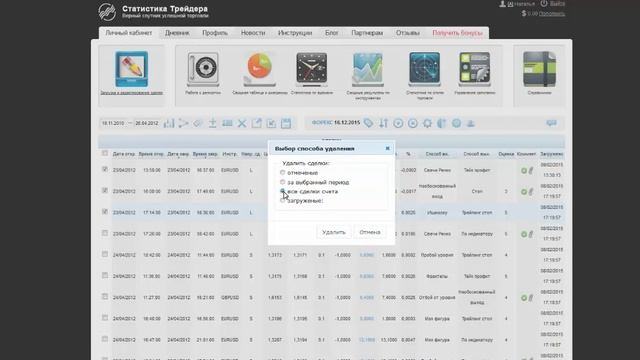640x360 pixels.
Task: Open the safe deposit icon
Action: [203, 69]
